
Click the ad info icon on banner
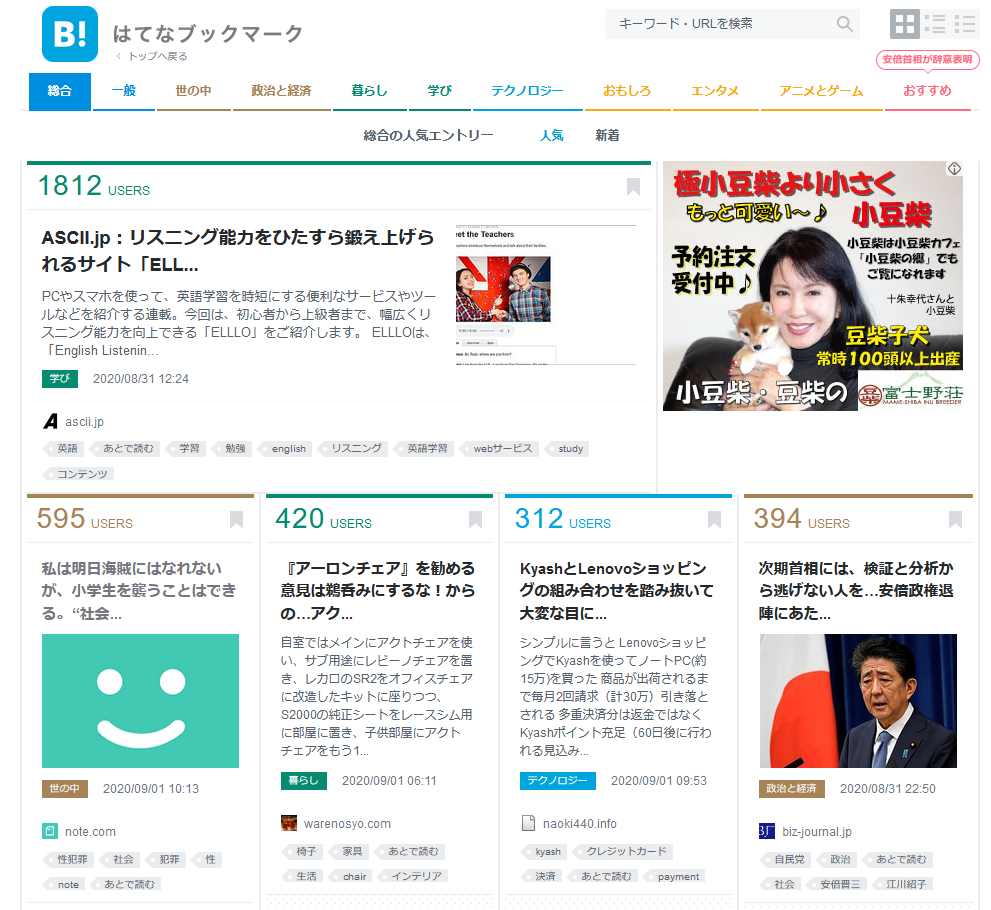click(x=954, y=169)
